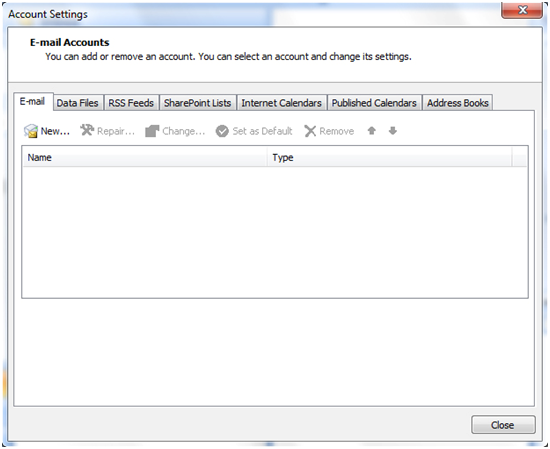Screen dimensions: 550x449
Task: Click inside the empty accounts list
Action: 275,232
